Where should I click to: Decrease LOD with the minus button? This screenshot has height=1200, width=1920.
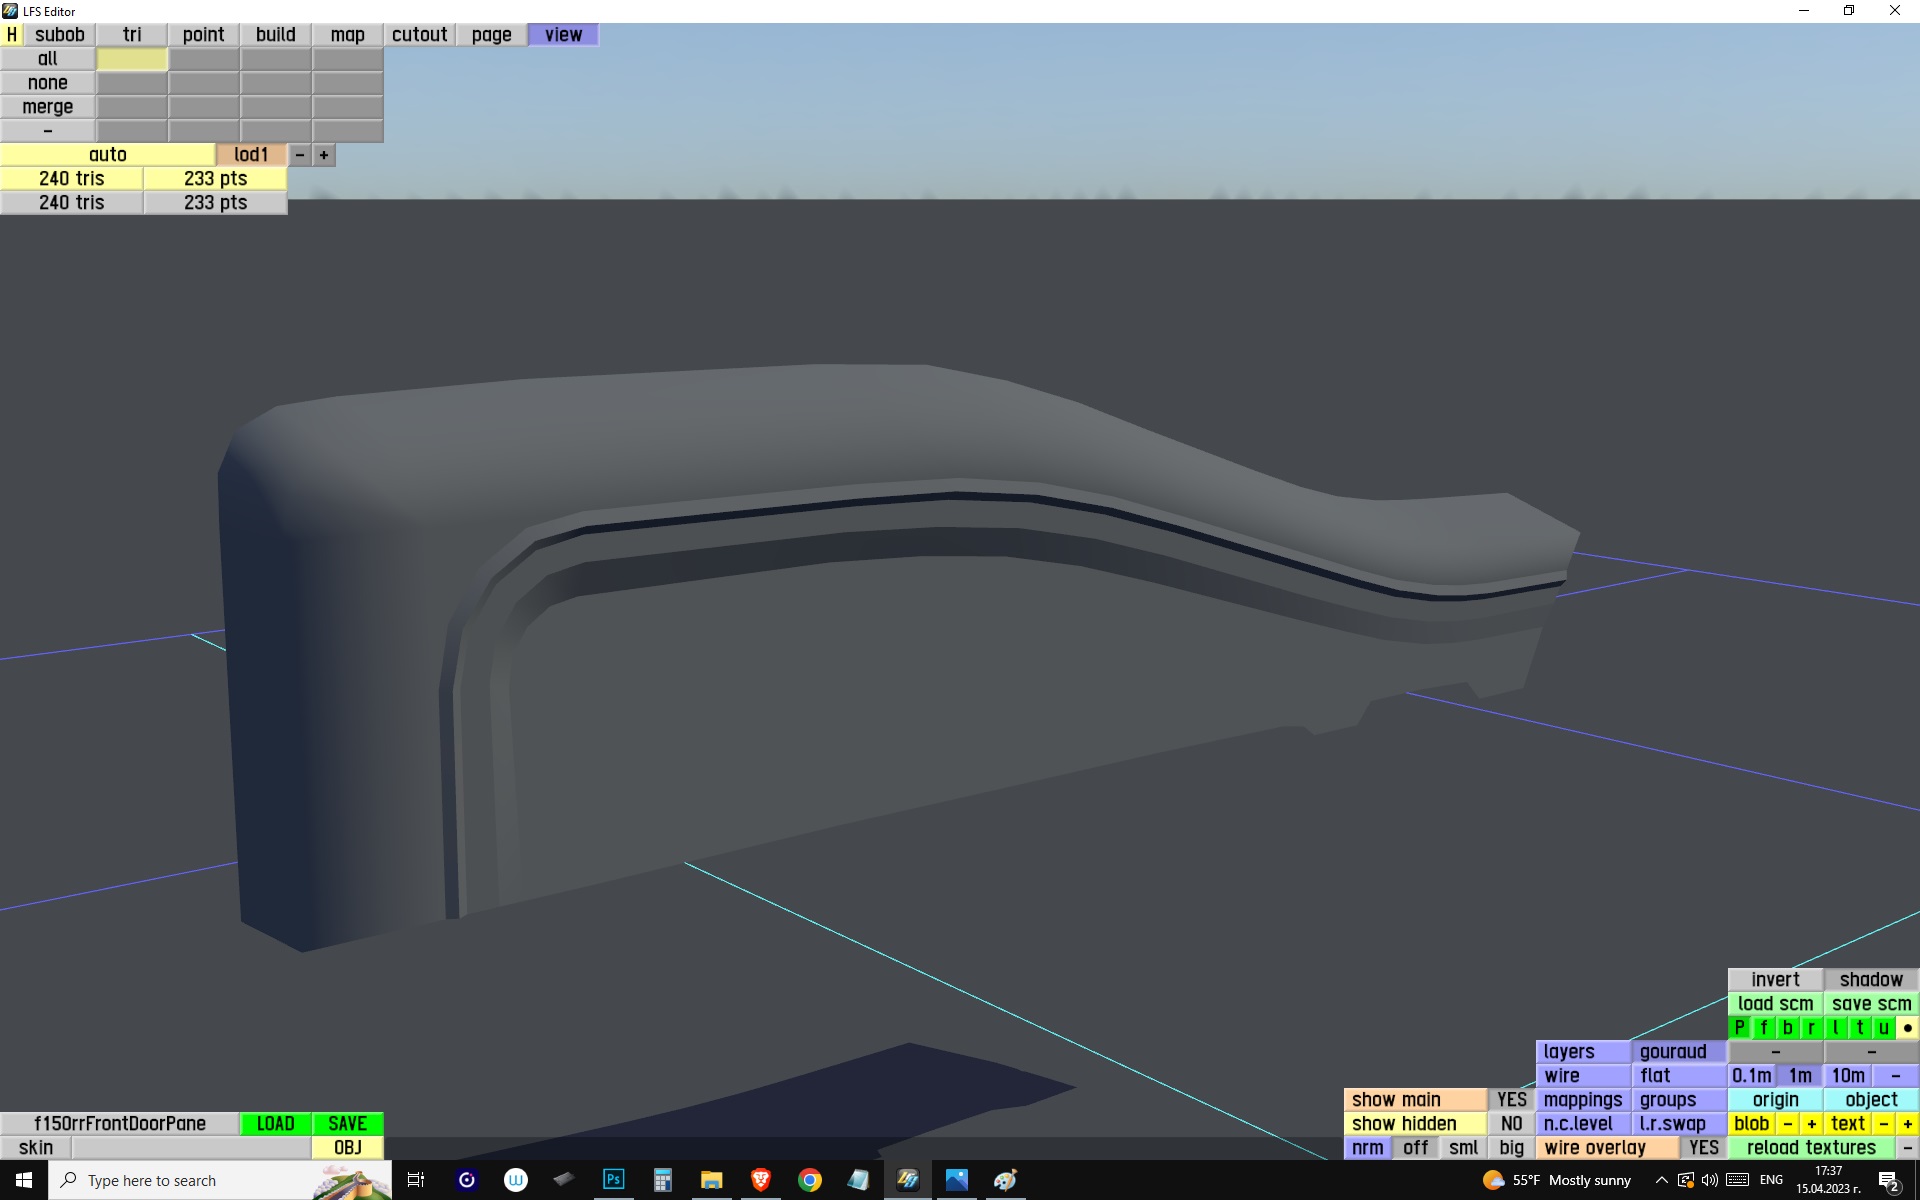coord(299,155)
